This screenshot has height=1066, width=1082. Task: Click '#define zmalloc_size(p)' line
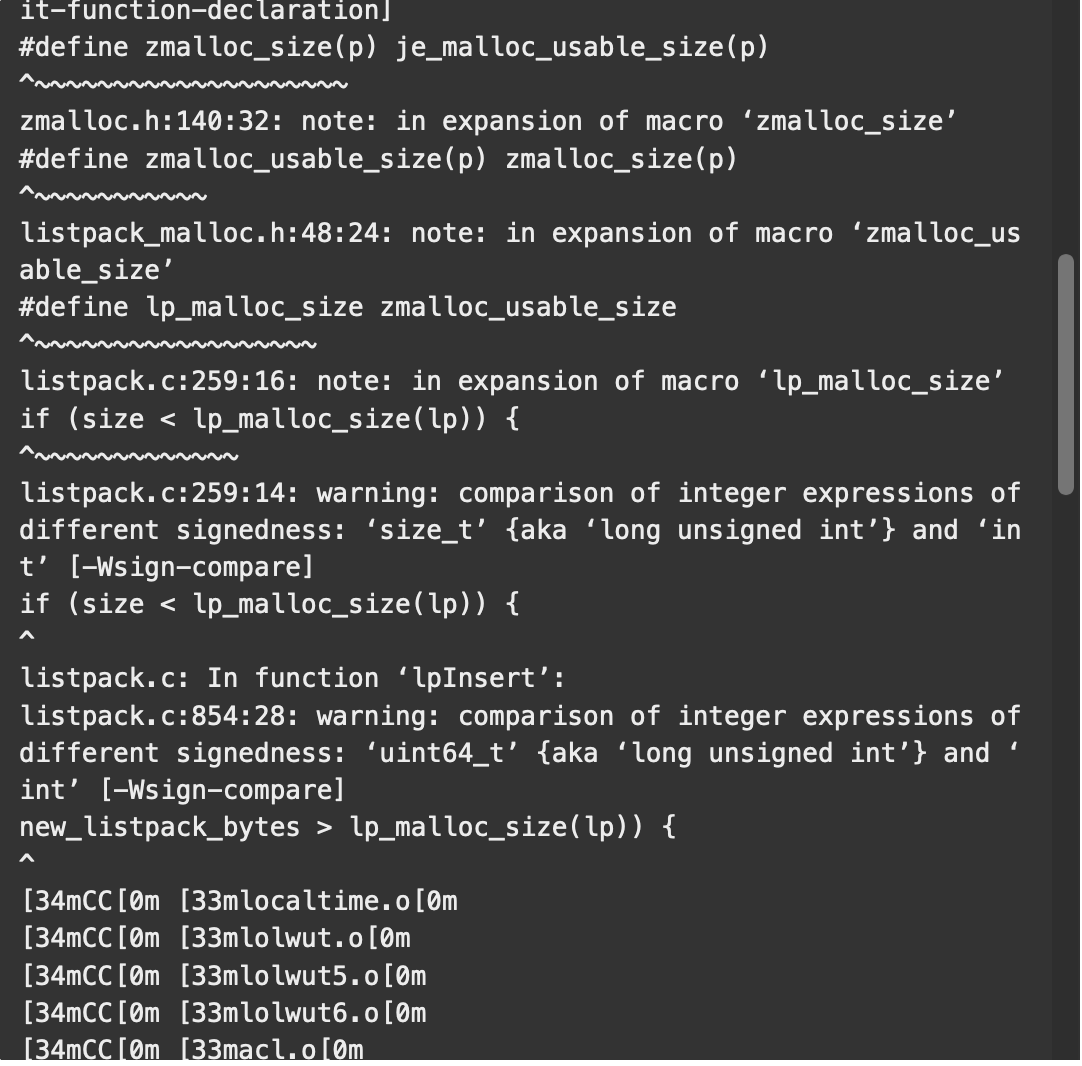point(394,48)
